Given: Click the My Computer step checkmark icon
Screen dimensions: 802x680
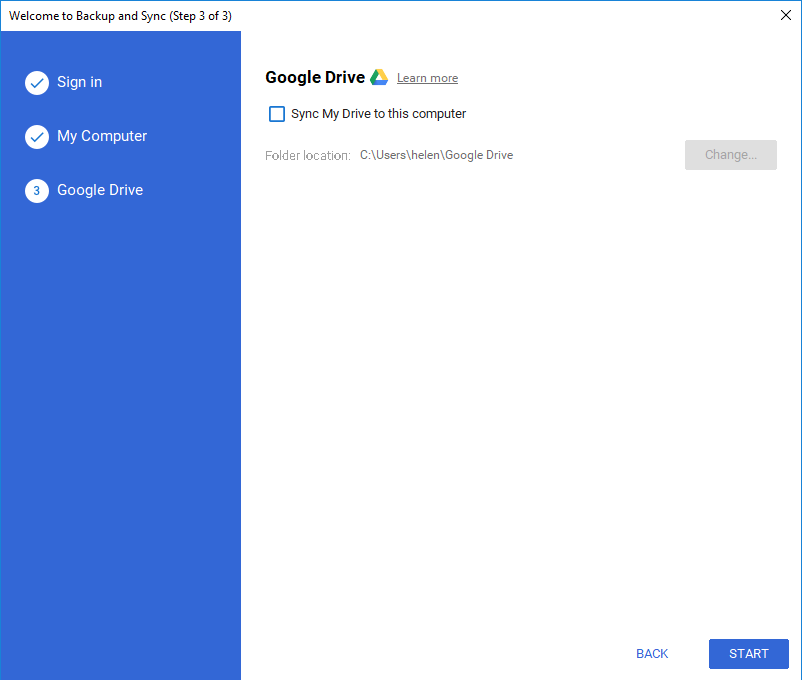Looking at the screenshot, I should coord(37,137).
